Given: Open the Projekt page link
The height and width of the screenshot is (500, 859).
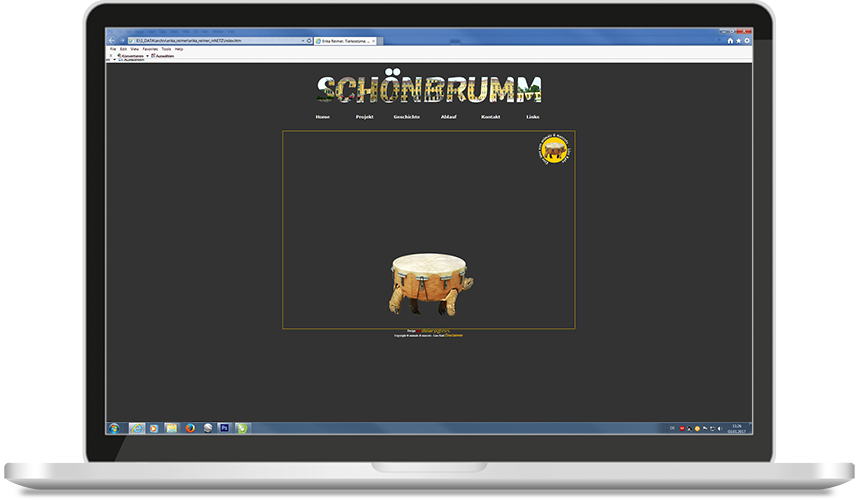Looking at the screenshot, I should point(364,117).
